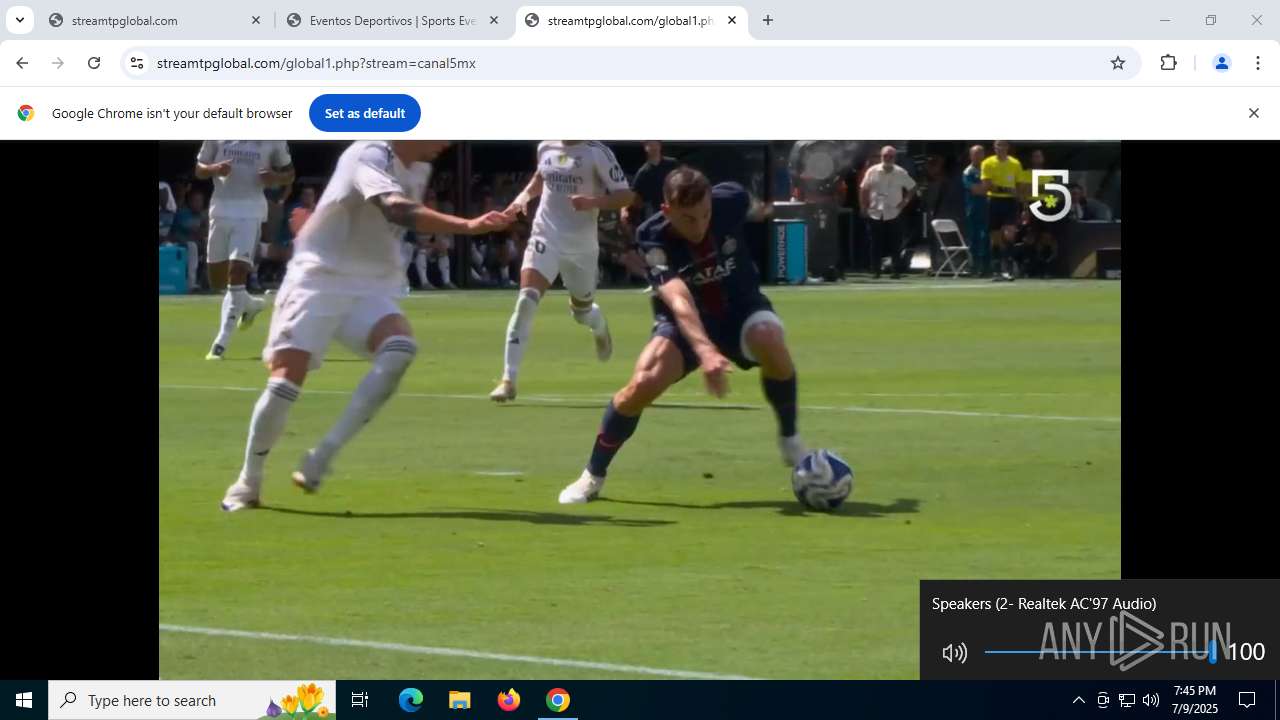This screenshot has height=720, width=1280.
Task: Click the soccer video stream
Action: [640, 410]
